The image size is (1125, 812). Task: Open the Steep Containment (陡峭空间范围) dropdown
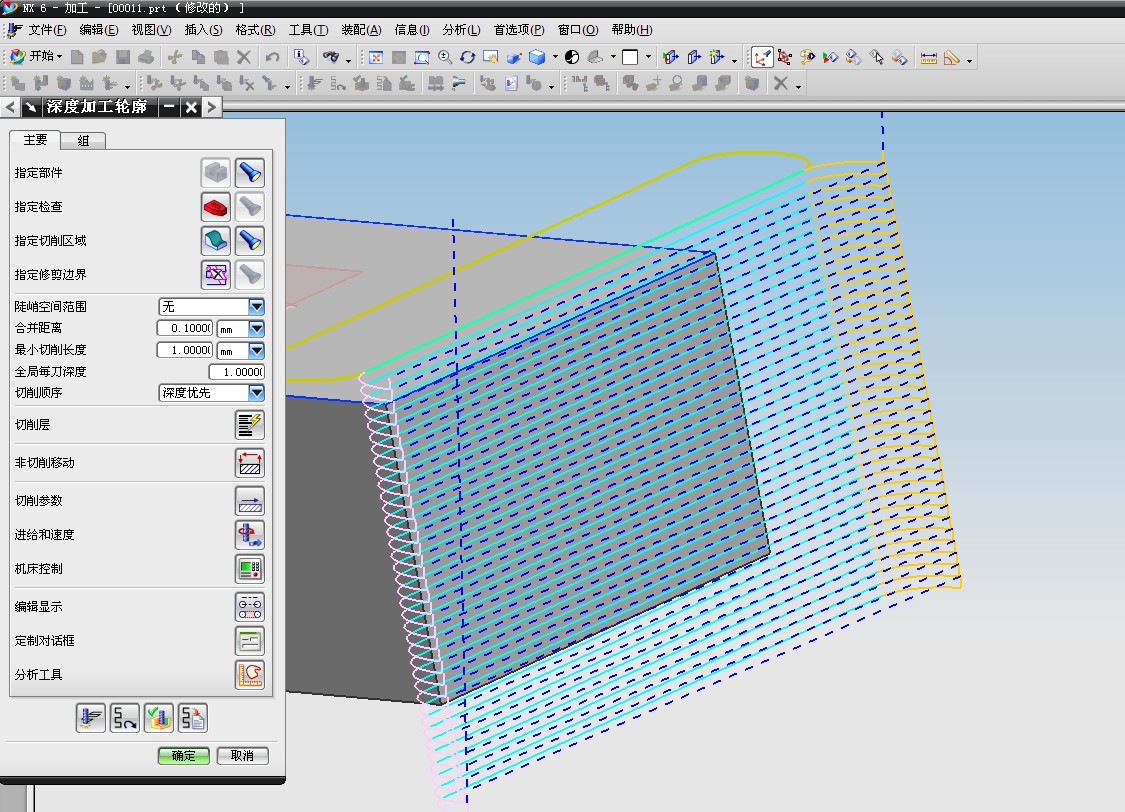pos(256,306)
